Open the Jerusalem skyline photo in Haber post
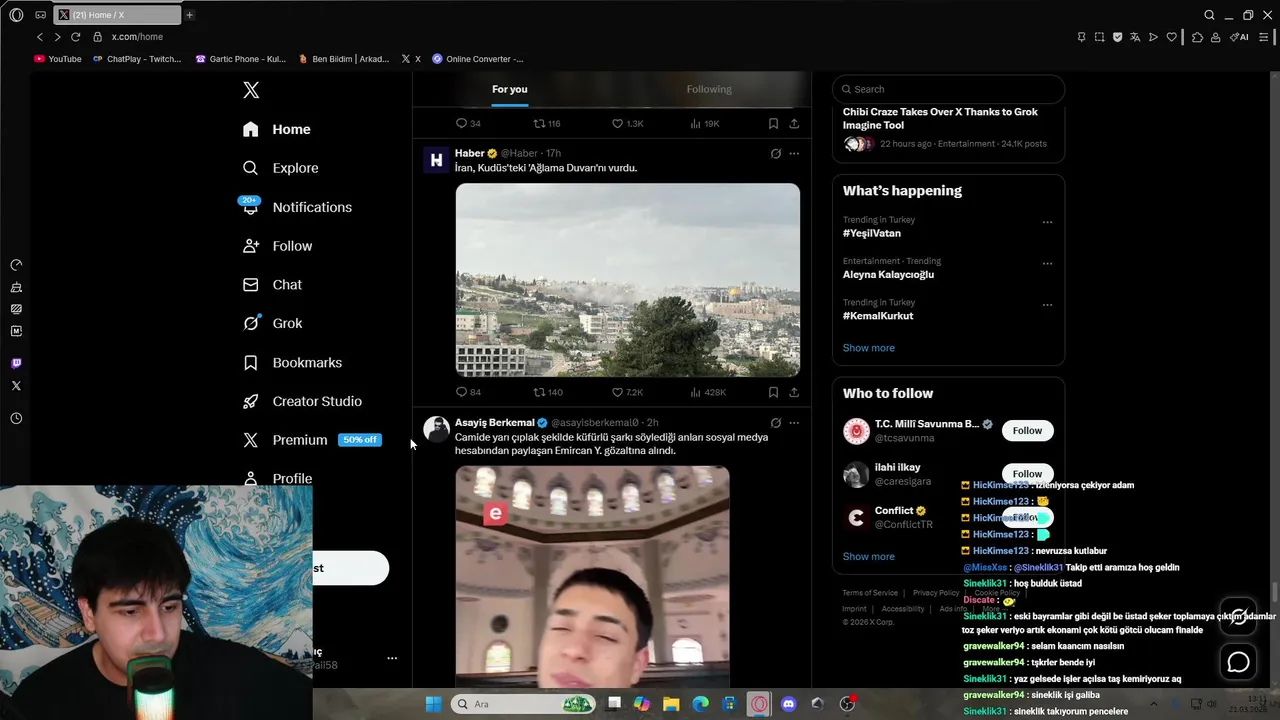1280x720 pixels. coord(627,279)
